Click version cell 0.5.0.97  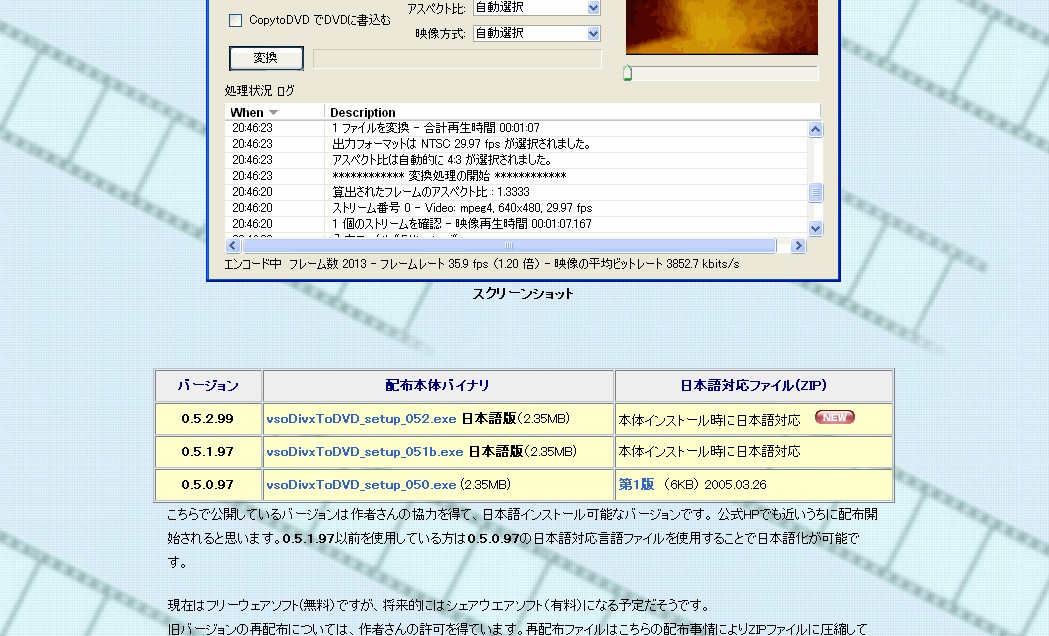pyautogui.click(x=208, y=485)
